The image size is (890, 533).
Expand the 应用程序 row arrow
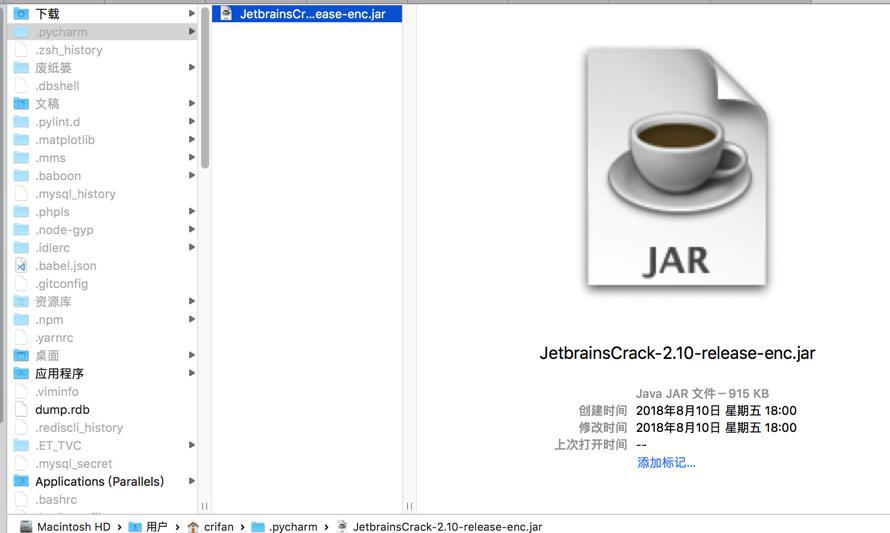[192, 373]
